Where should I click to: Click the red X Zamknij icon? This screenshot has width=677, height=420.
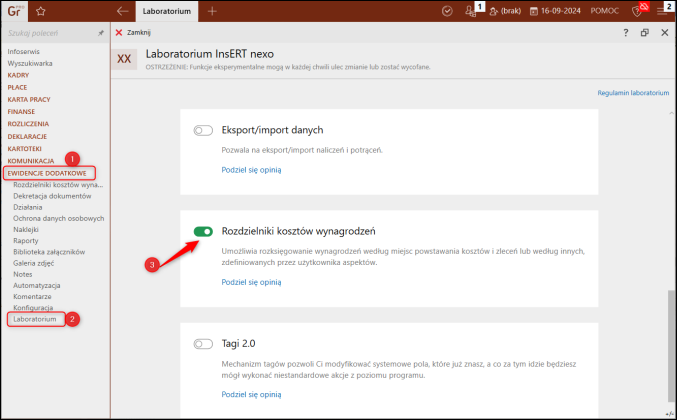pos(119,32)
